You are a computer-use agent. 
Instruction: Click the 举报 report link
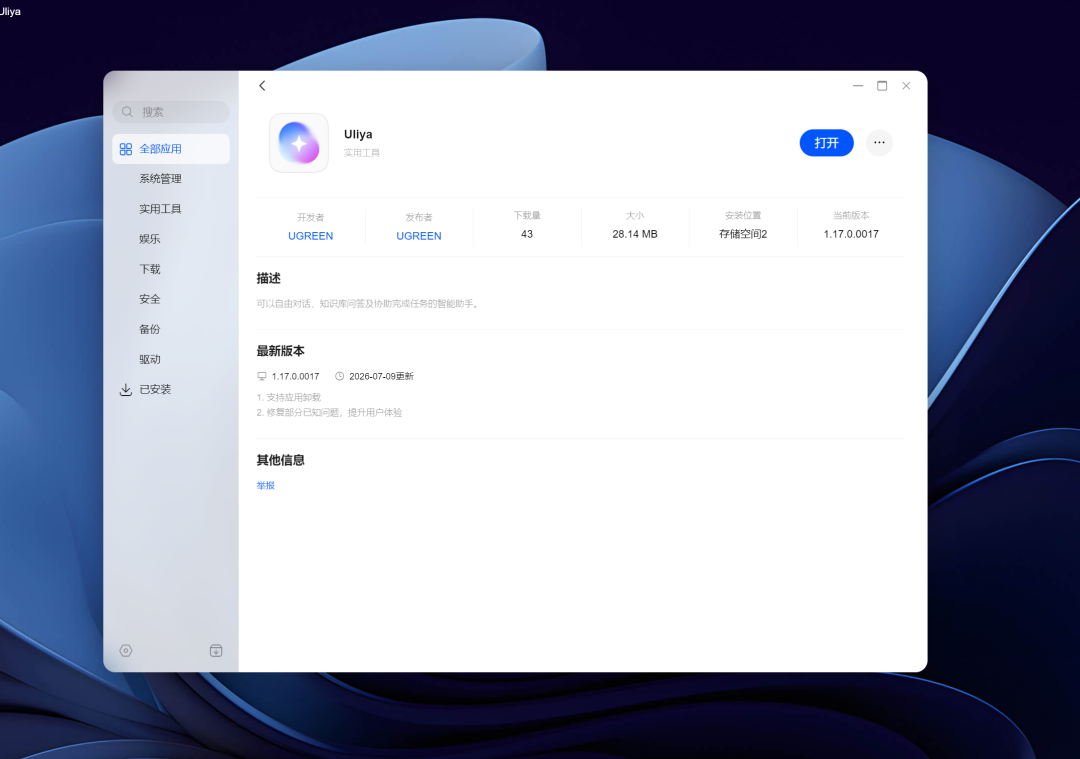[x=266, y=486]
